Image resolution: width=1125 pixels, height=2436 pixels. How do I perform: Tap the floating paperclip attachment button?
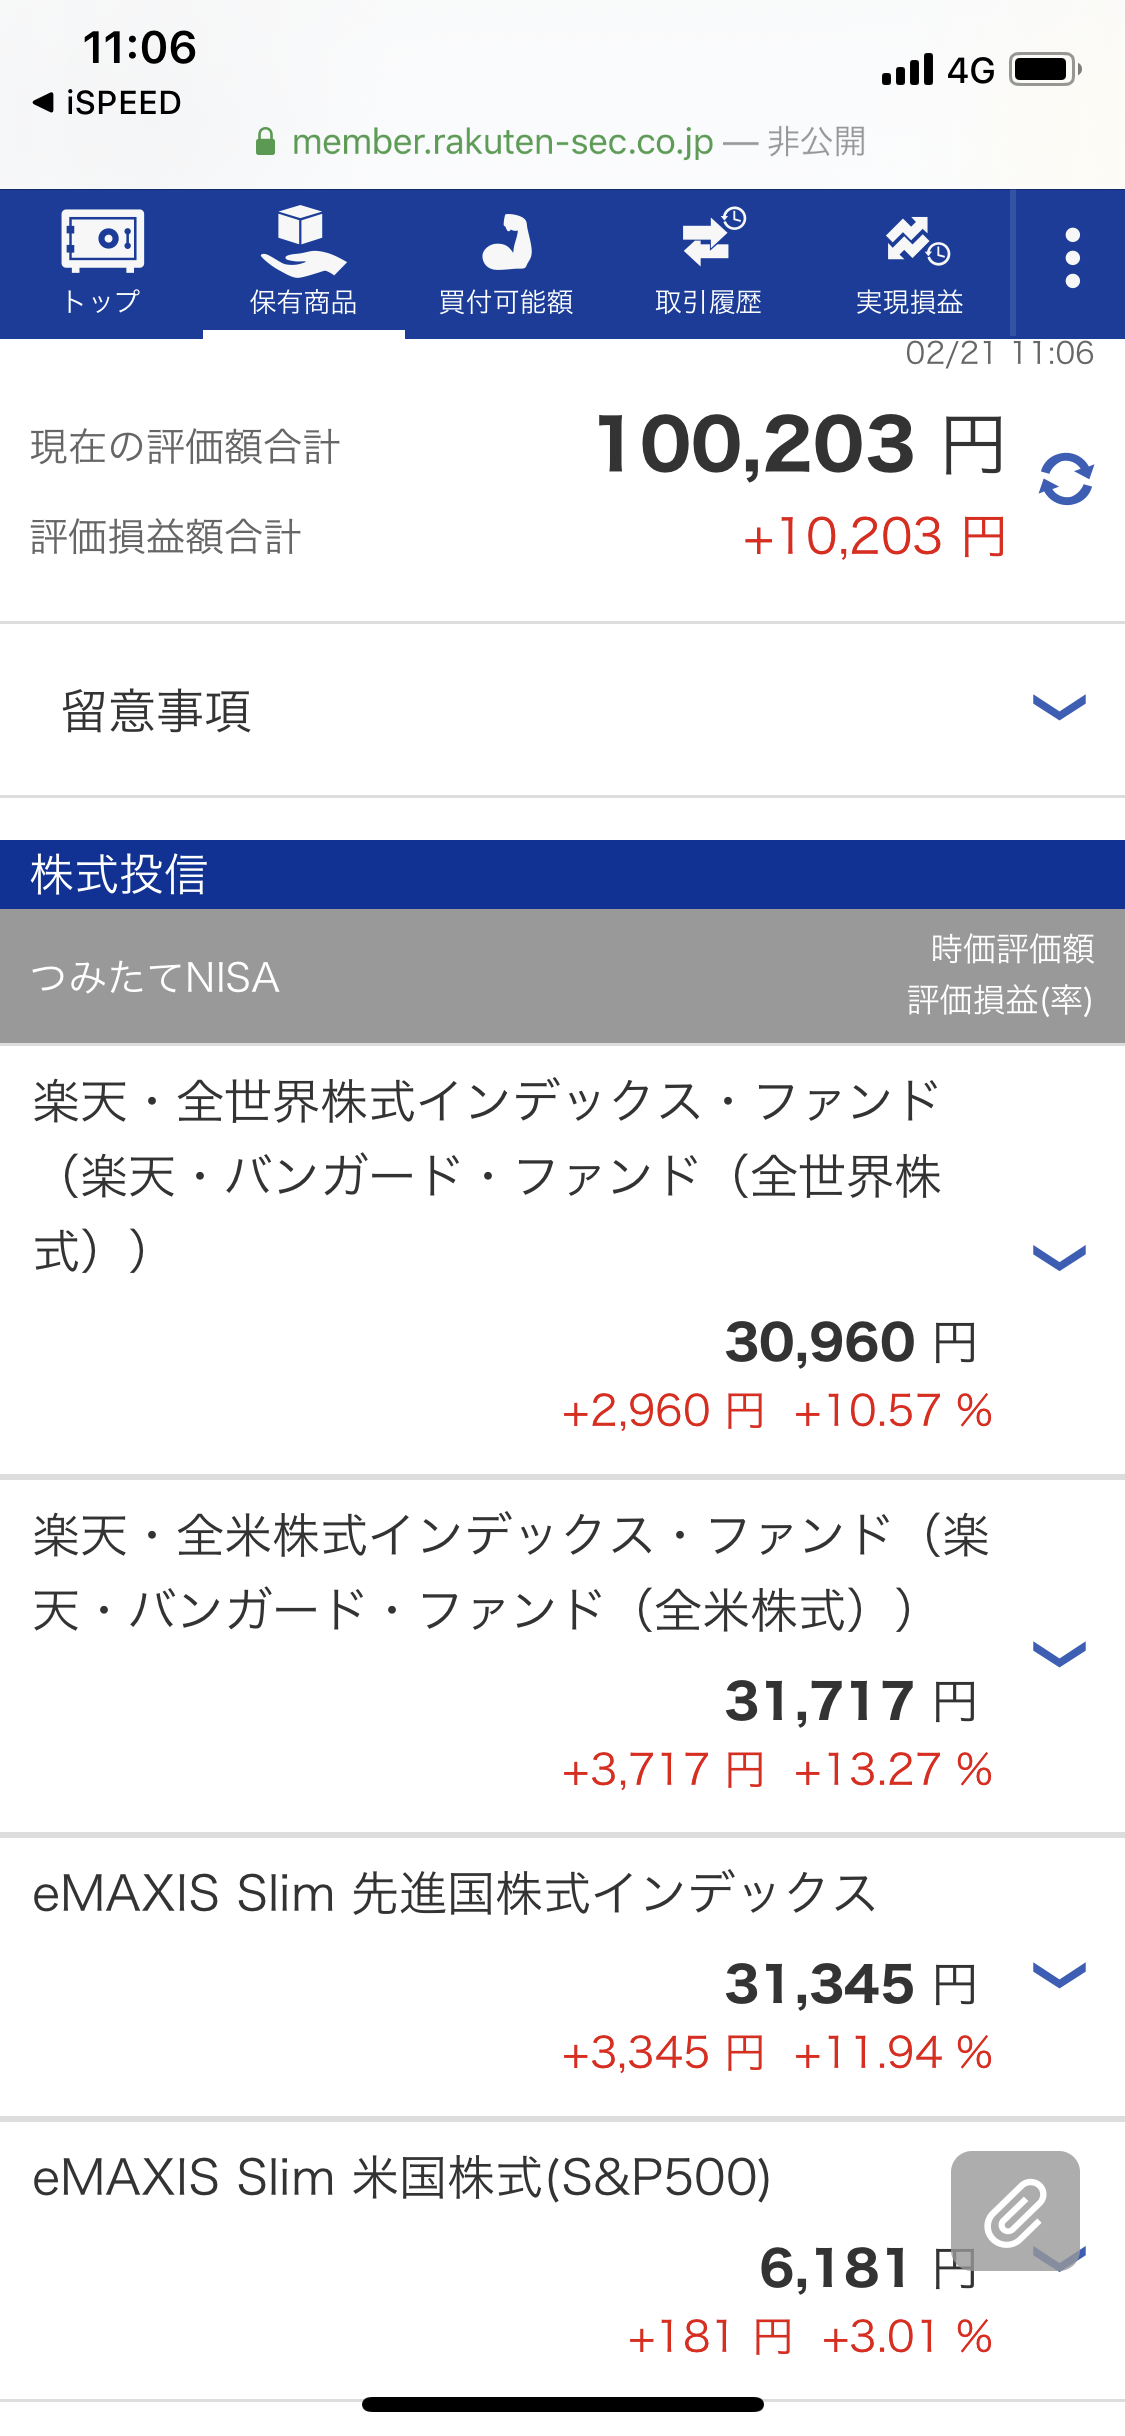pyautogui.click(x=1015, y=2210)
